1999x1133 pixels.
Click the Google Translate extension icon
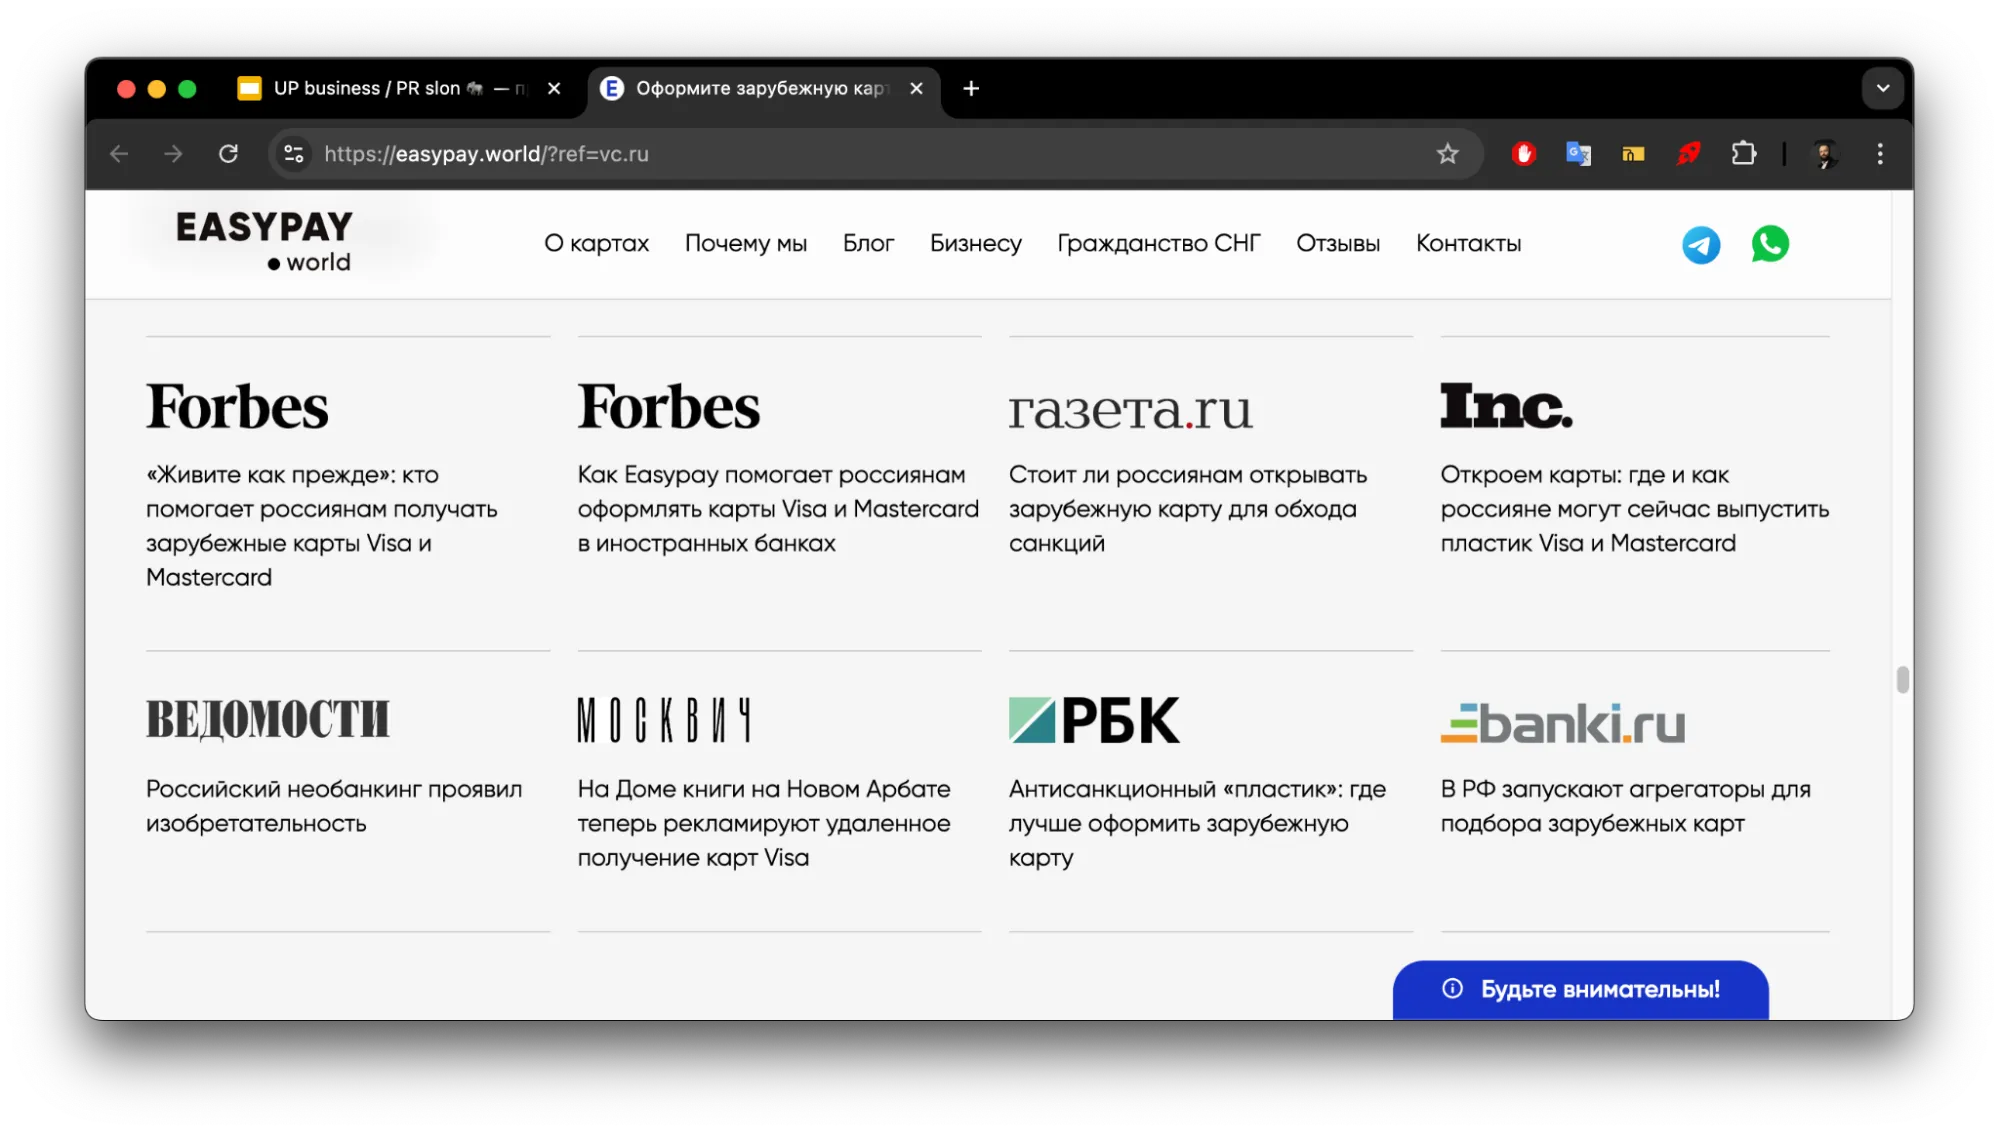pyautogui.click(x=1578, y=154)
